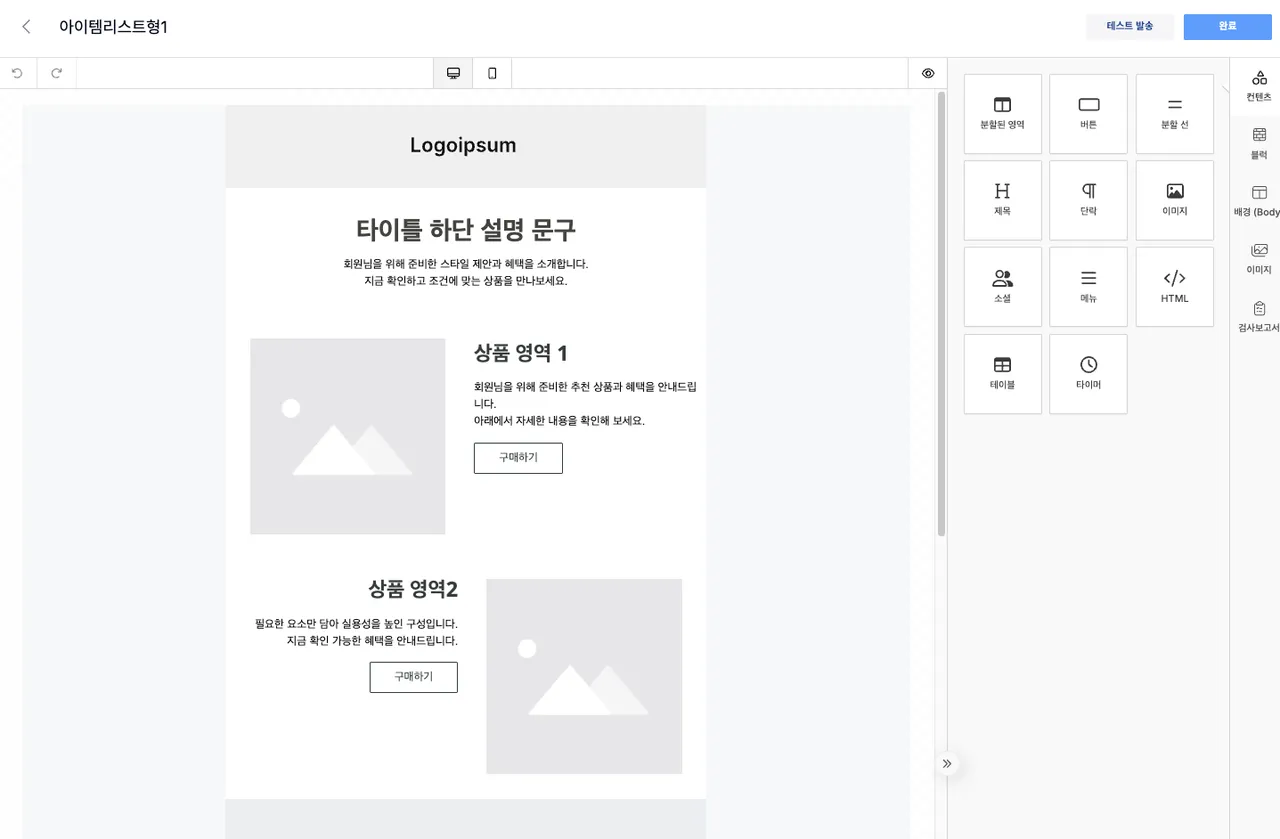Pick the 타이머 timer block
Viewport: 1280px width, 839px height.
tap(1088, 373)
